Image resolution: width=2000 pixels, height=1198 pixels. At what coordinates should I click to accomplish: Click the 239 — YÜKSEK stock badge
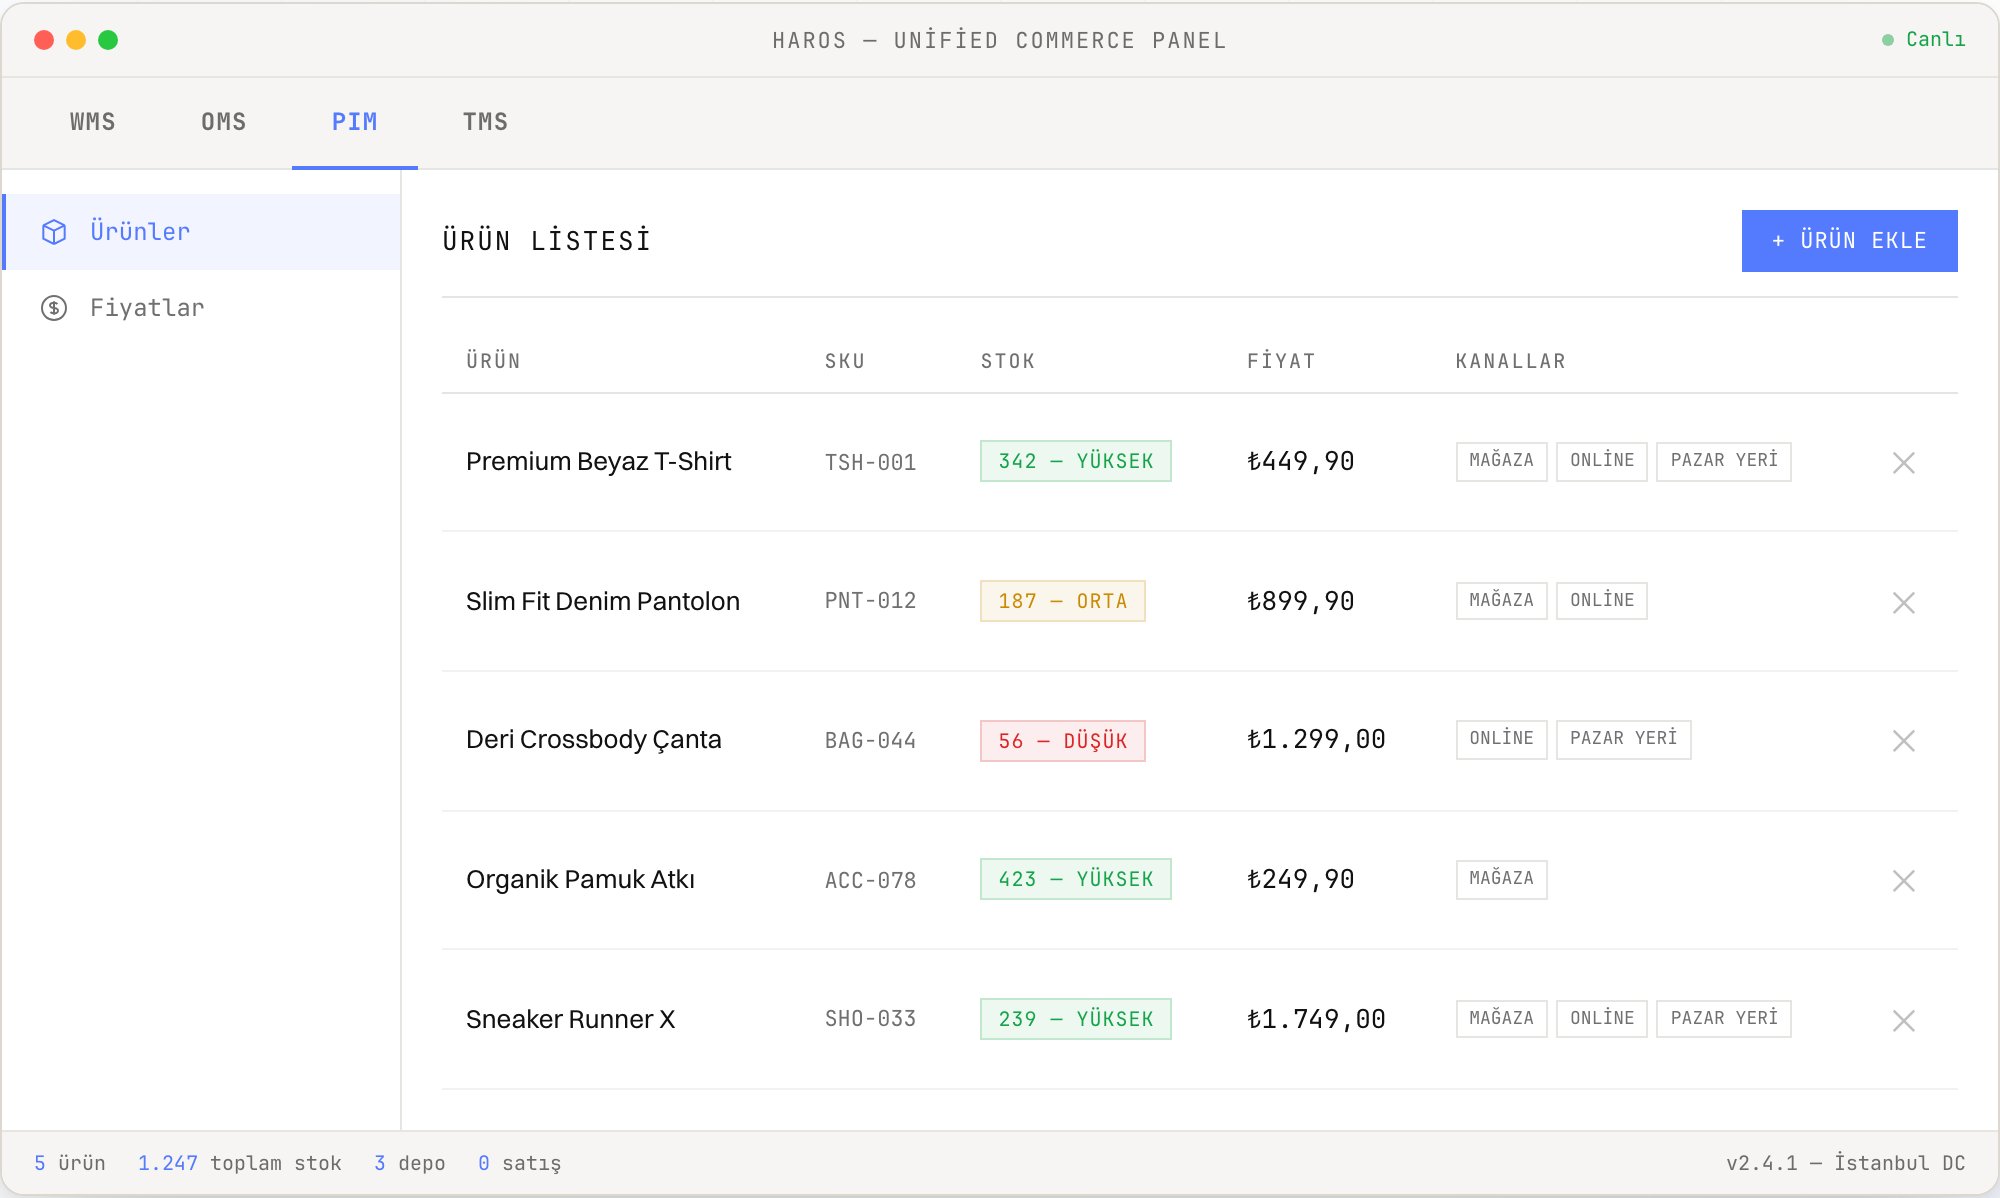coord(1075,1019)
